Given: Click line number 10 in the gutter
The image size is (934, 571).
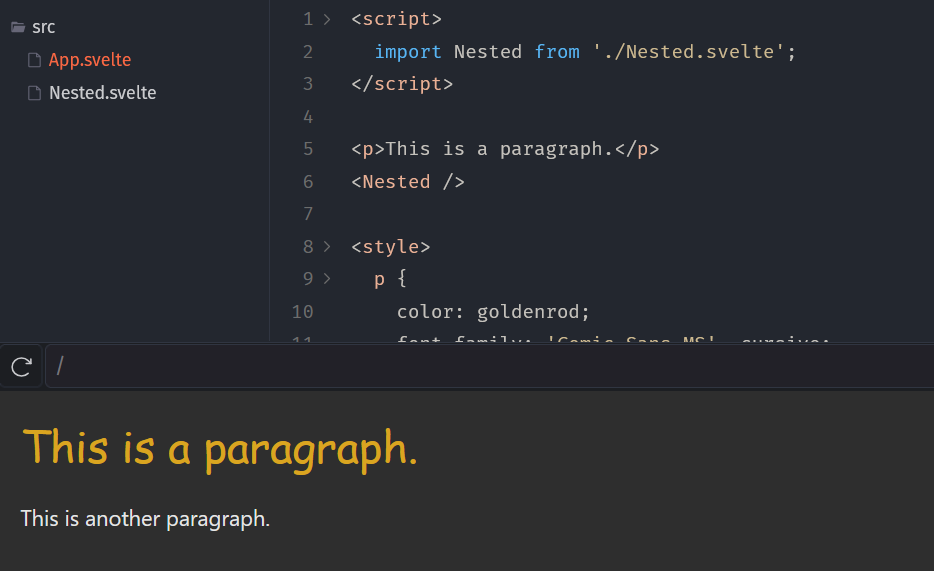Looking at the screenshot, I should pyautogui.click(x=302, y=311).
